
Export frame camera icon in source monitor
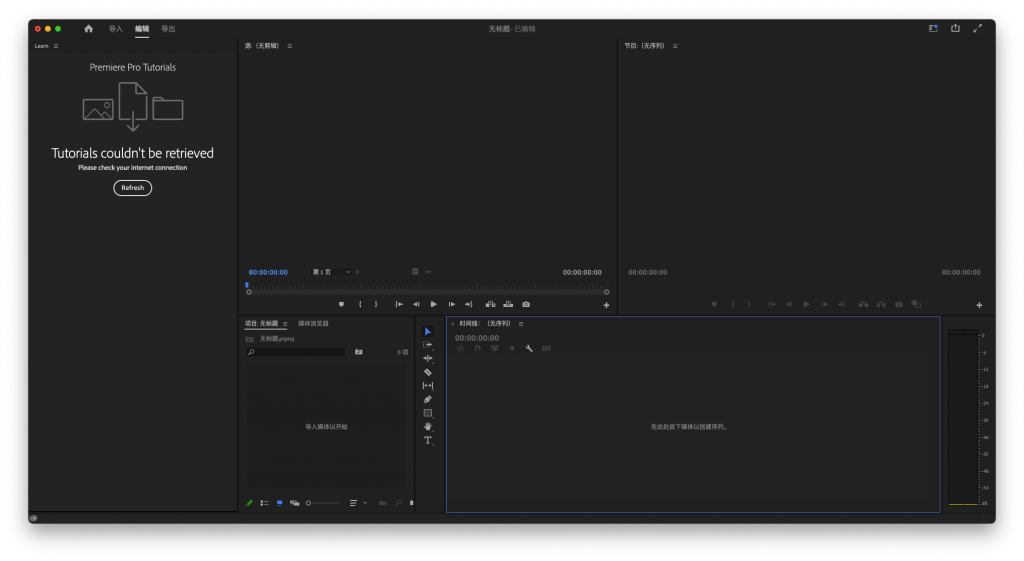pyautogui.click(x=526, y=304)
